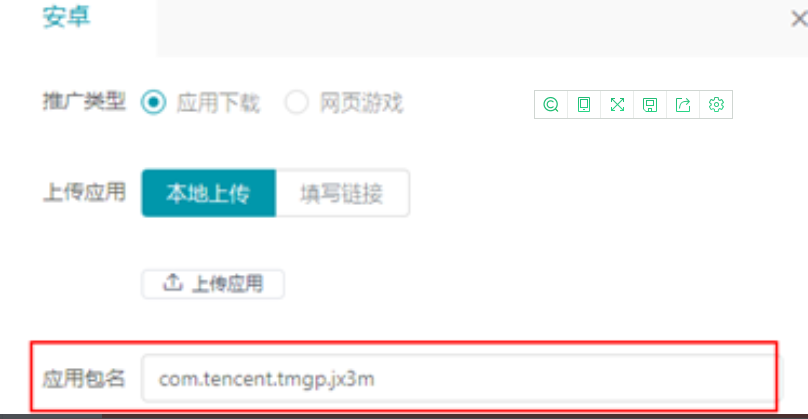Choose the 填写链接 option
808x419 pixels.
(x=343, y=193)
